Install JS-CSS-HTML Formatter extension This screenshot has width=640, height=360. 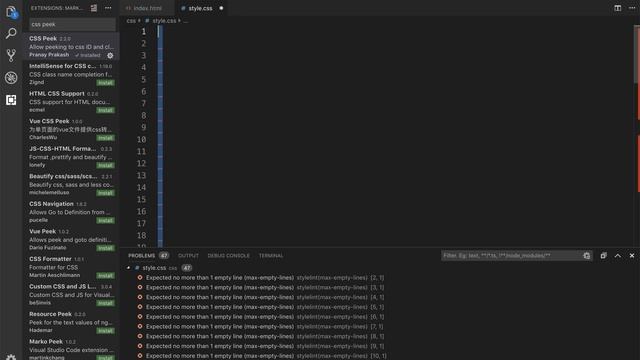click(x=105, y=165)
